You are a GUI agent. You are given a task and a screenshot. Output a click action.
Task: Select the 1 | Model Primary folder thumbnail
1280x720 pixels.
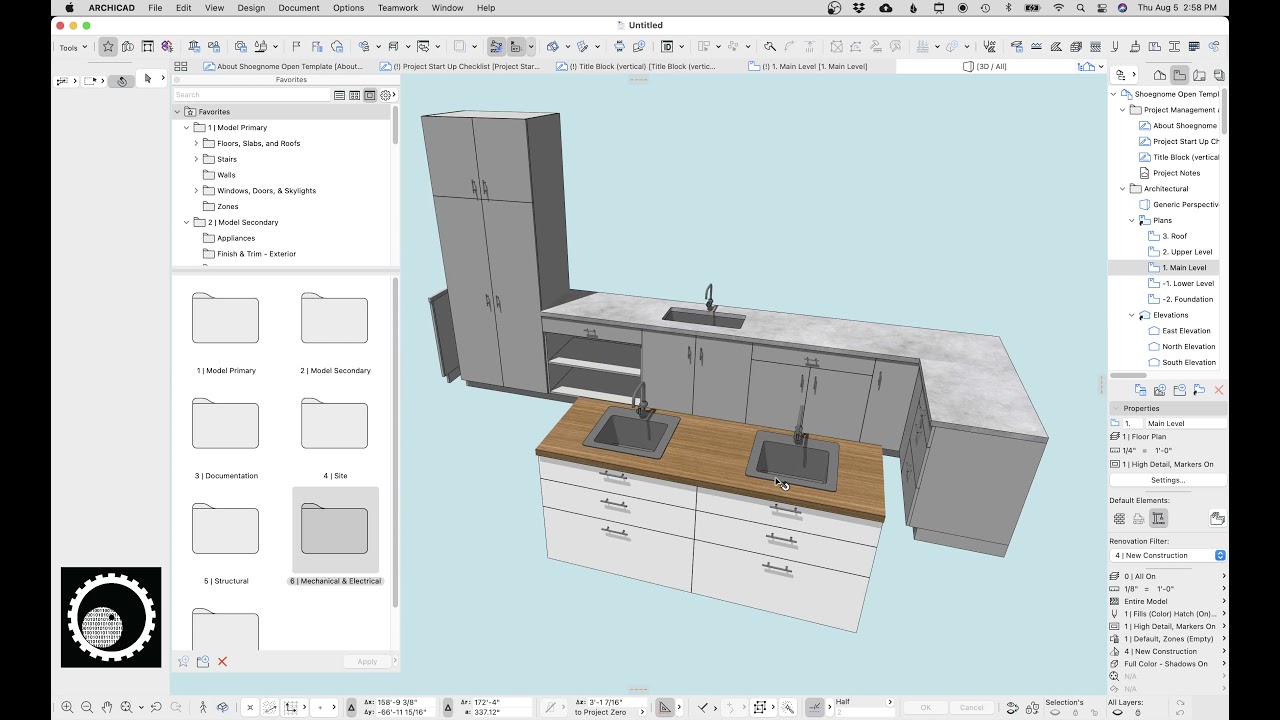225,318
